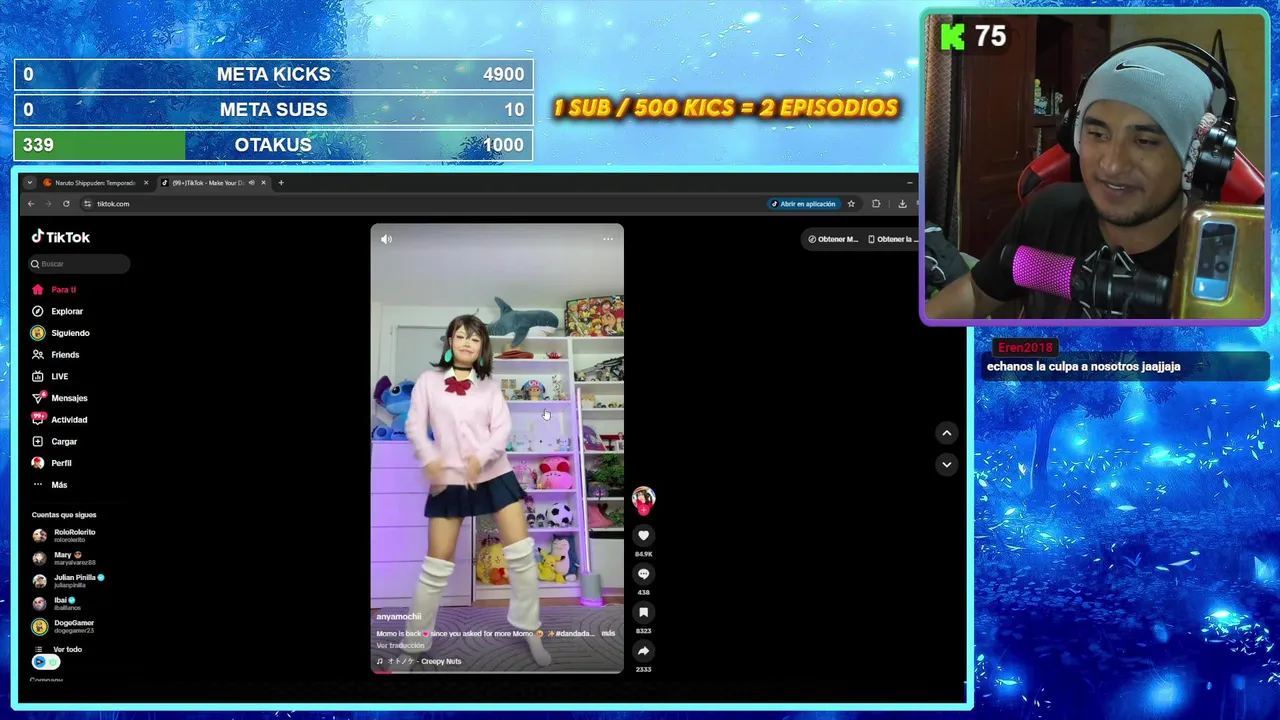Open the tab search dropdown arrow
This screenshot has width=1280, height=720.
(x=30, y=183)
